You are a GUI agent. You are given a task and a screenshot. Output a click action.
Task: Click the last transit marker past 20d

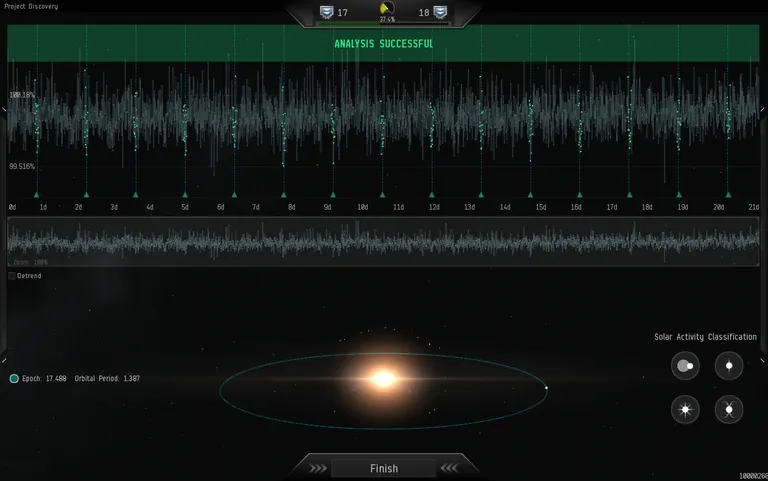728,194
